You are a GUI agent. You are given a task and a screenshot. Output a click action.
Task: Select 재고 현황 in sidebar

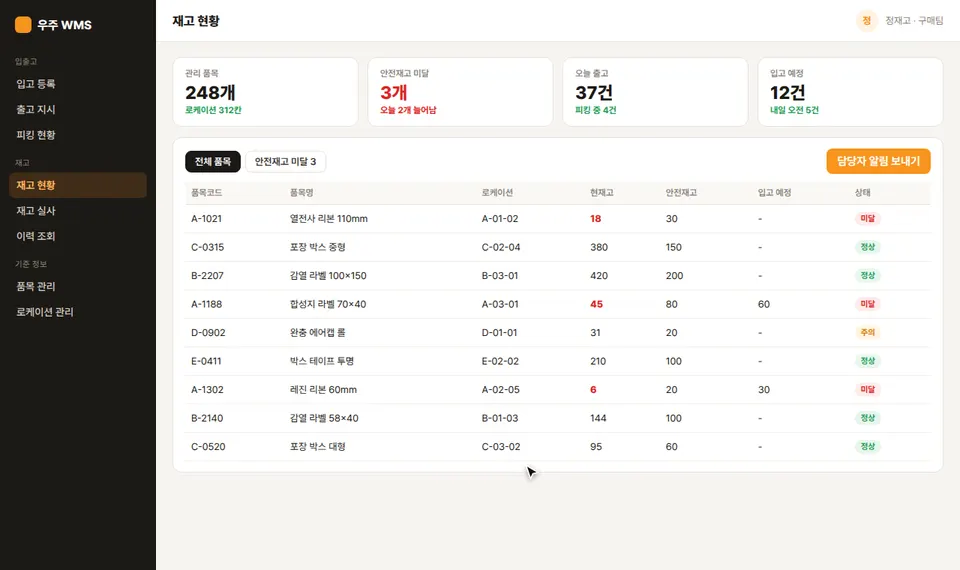[x=78, y=185]
